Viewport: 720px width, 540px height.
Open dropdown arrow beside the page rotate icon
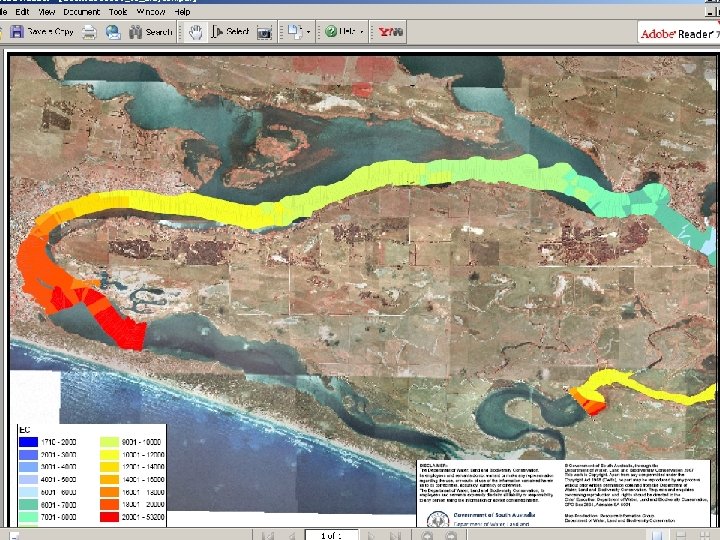click(308, 32)
